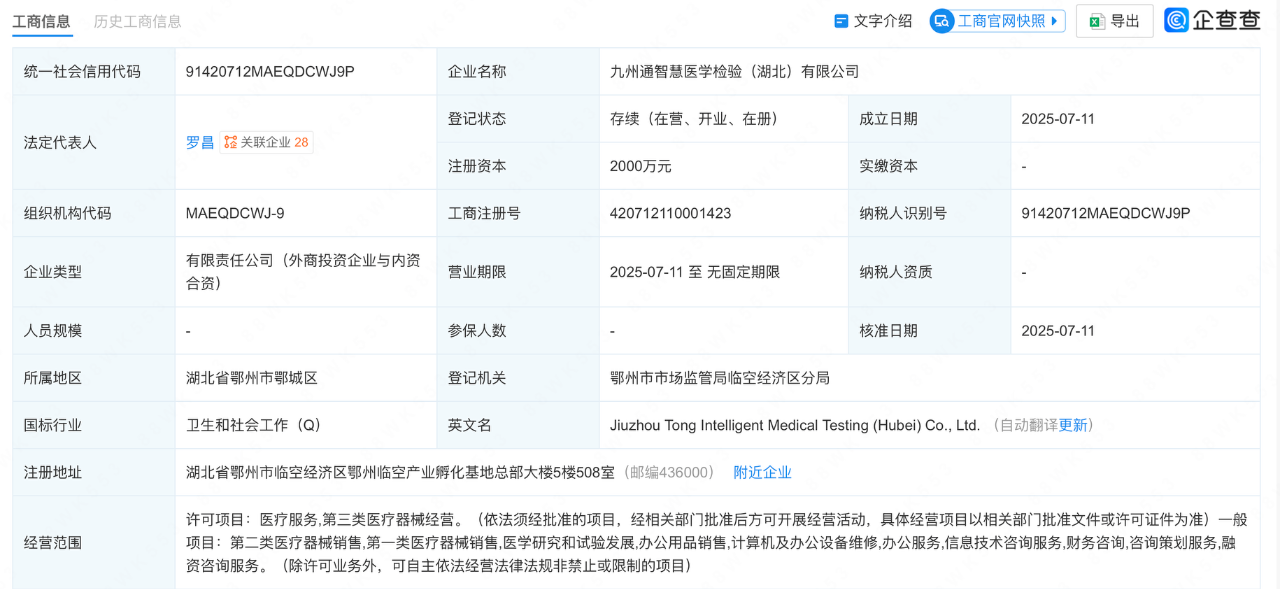View 关联企业 28 related companies

click(x=266, y=142)
